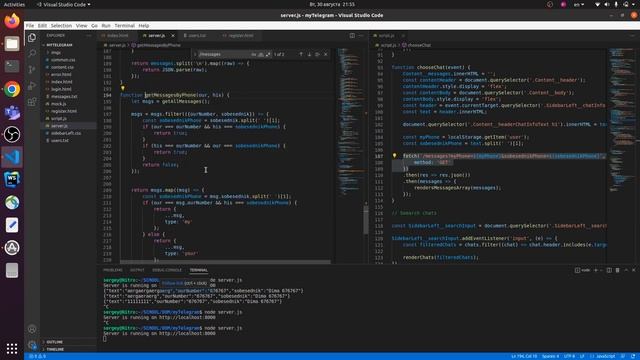Open Firefox from the Ubuntu dock
The height and width of the screenshot is (360, 640).
(12, 21)
